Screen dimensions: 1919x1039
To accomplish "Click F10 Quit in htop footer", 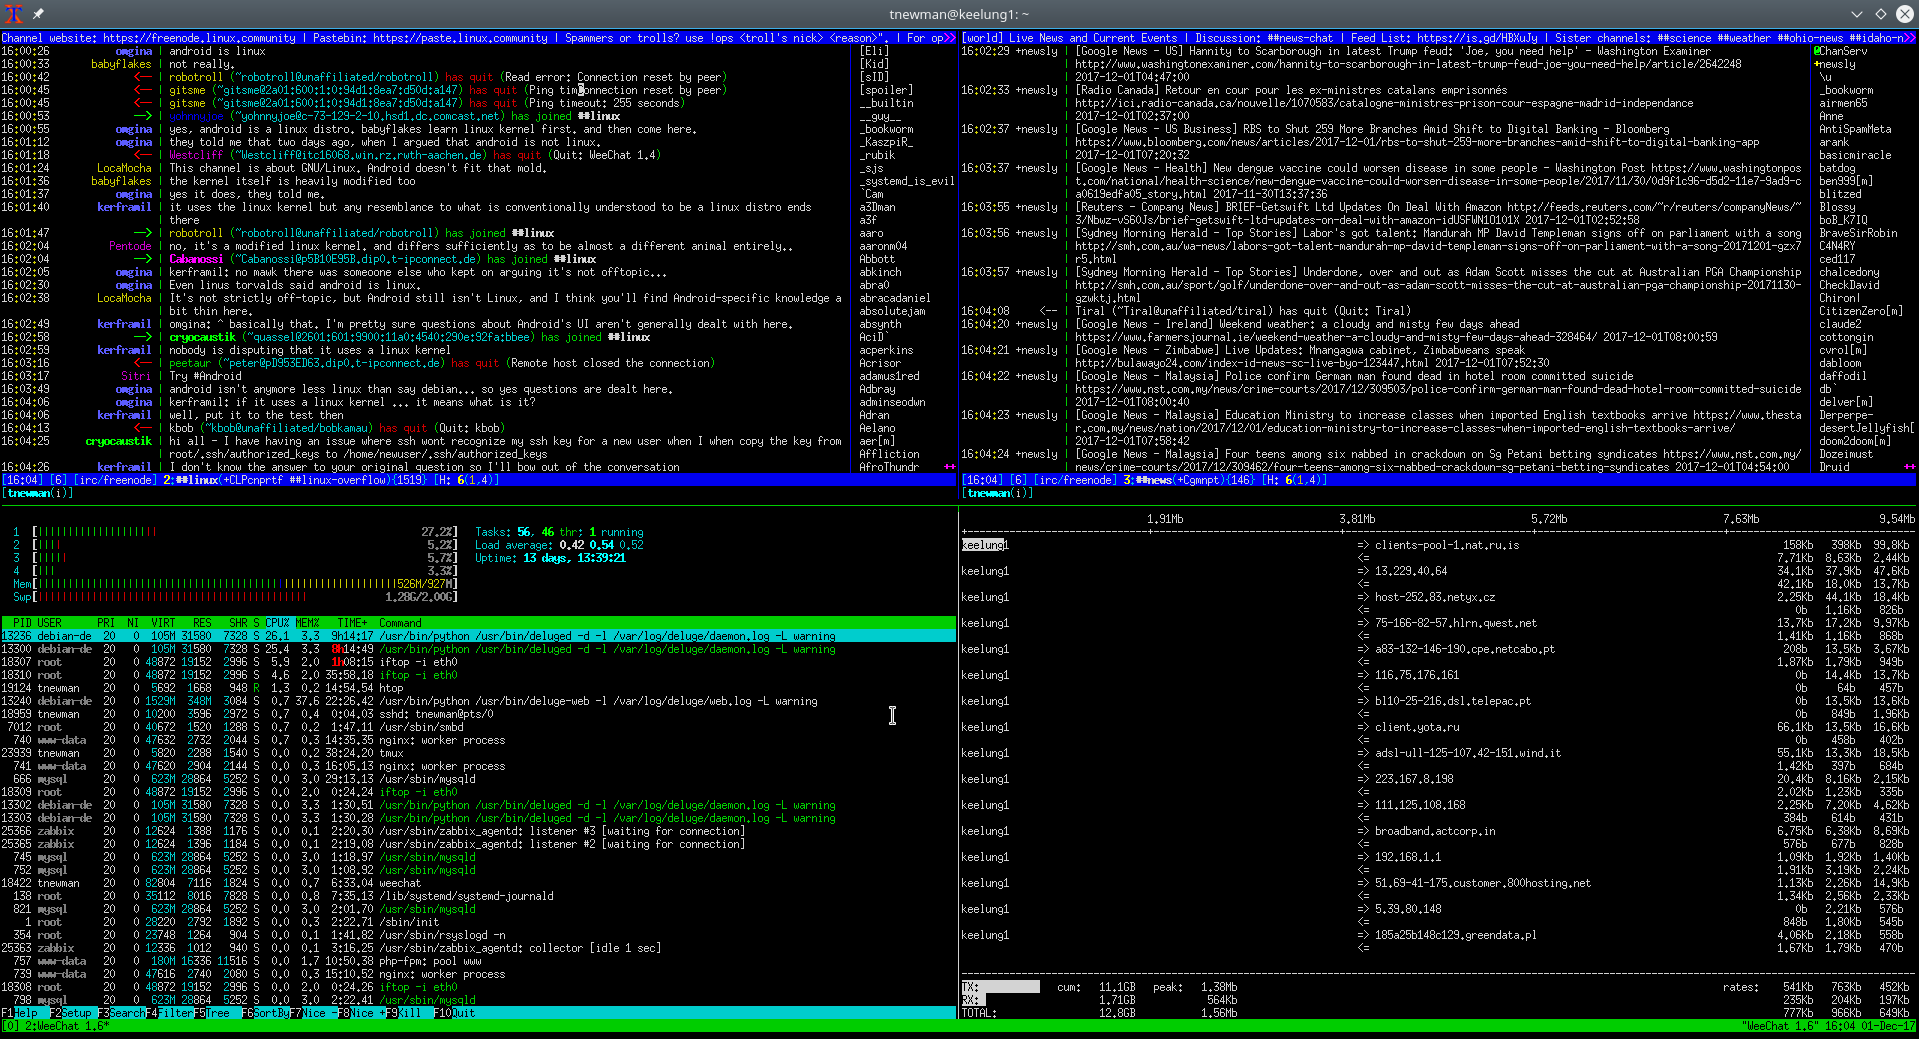I will point(454,1013).
